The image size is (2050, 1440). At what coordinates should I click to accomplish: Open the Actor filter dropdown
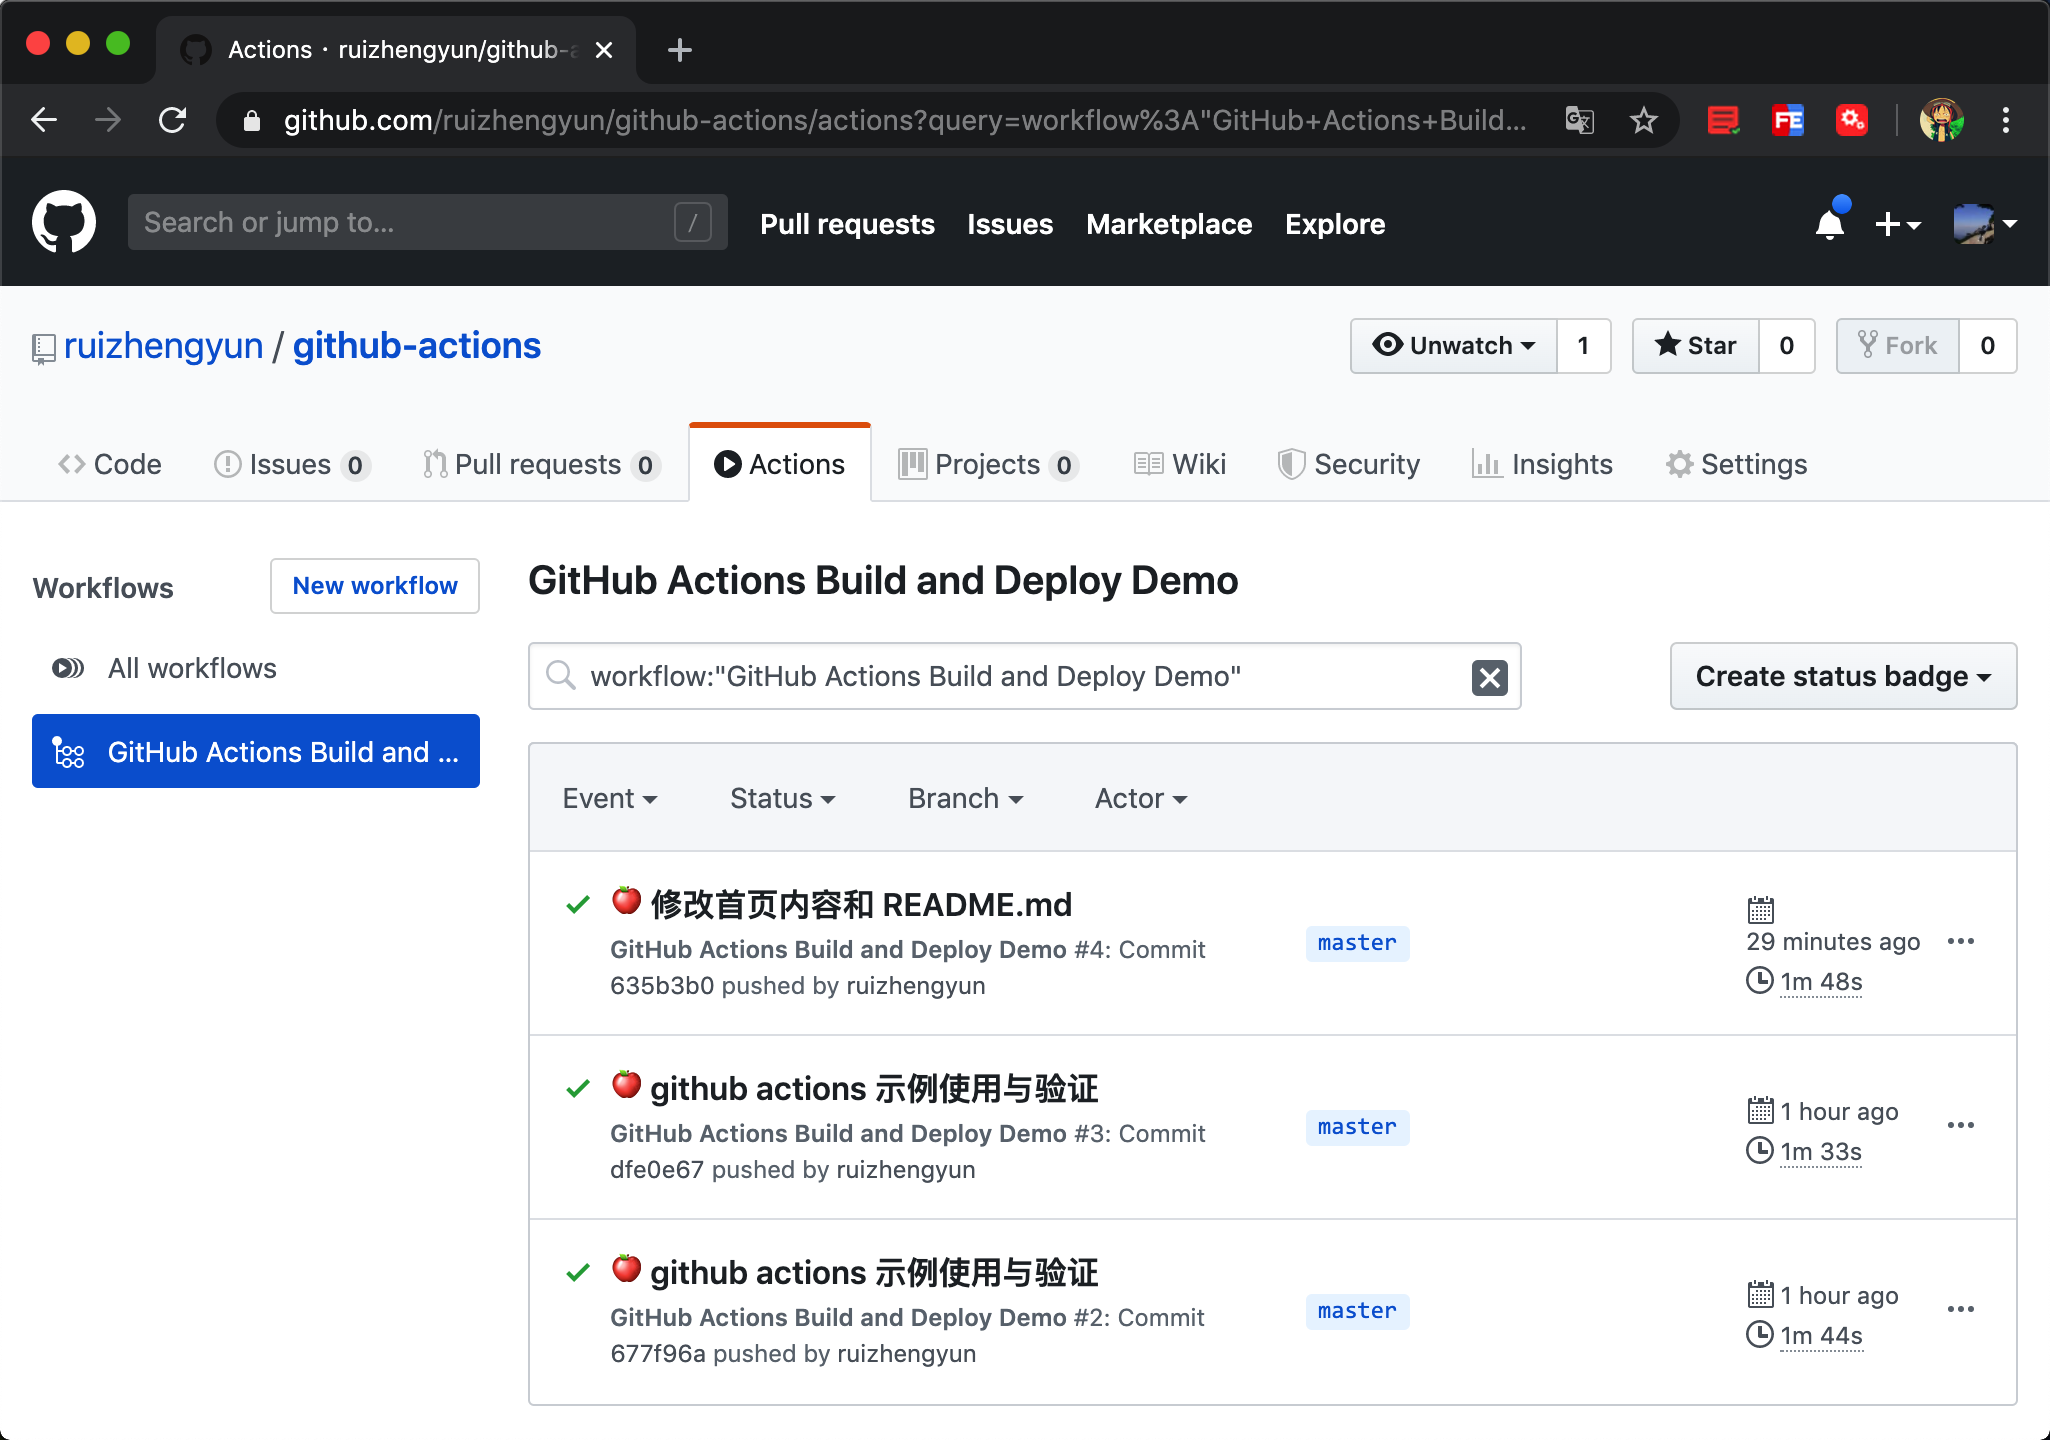tap(1141, 798)
